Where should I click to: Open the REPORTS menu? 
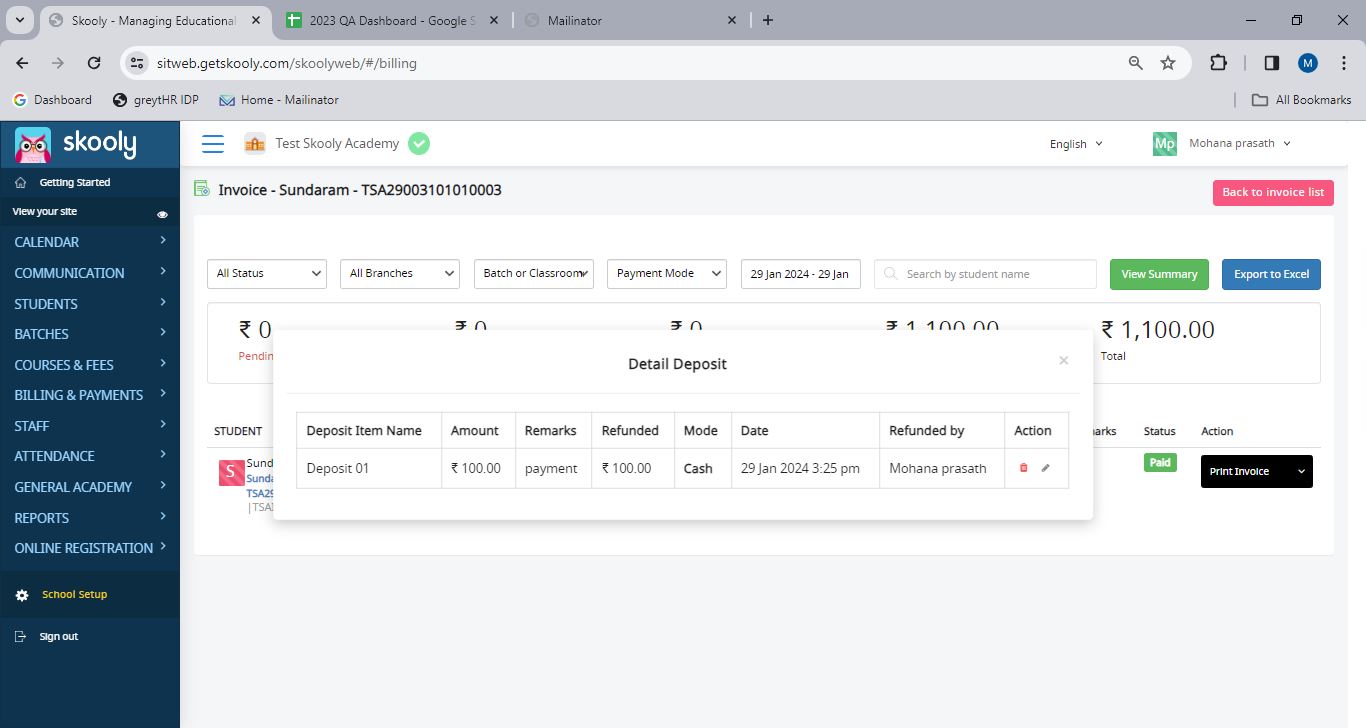(90, 518)
